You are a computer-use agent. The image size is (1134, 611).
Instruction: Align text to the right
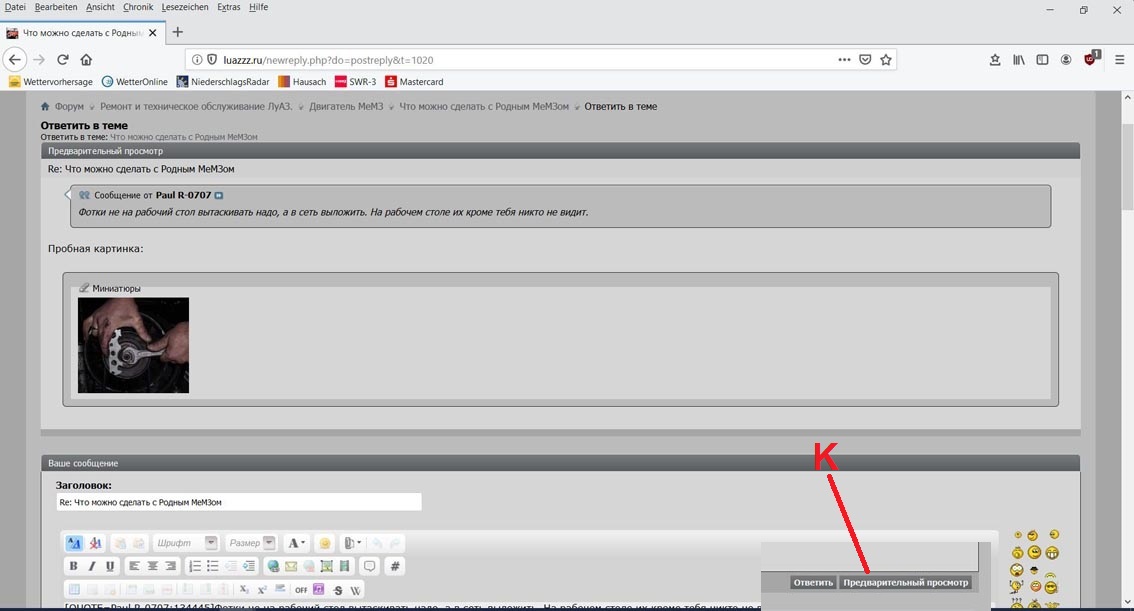point(171,566)
